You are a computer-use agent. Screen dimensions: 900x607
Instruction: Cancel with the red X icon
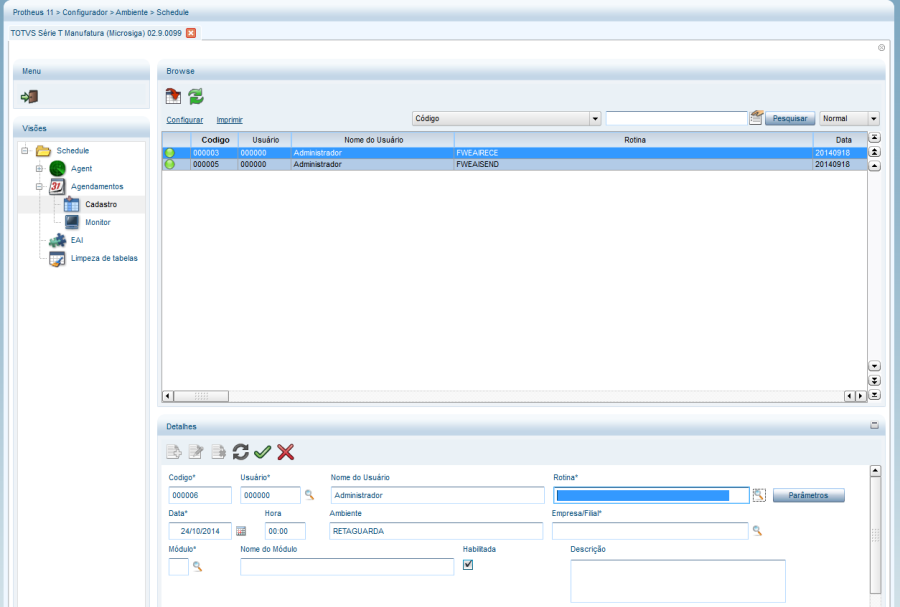coord(285,452)
